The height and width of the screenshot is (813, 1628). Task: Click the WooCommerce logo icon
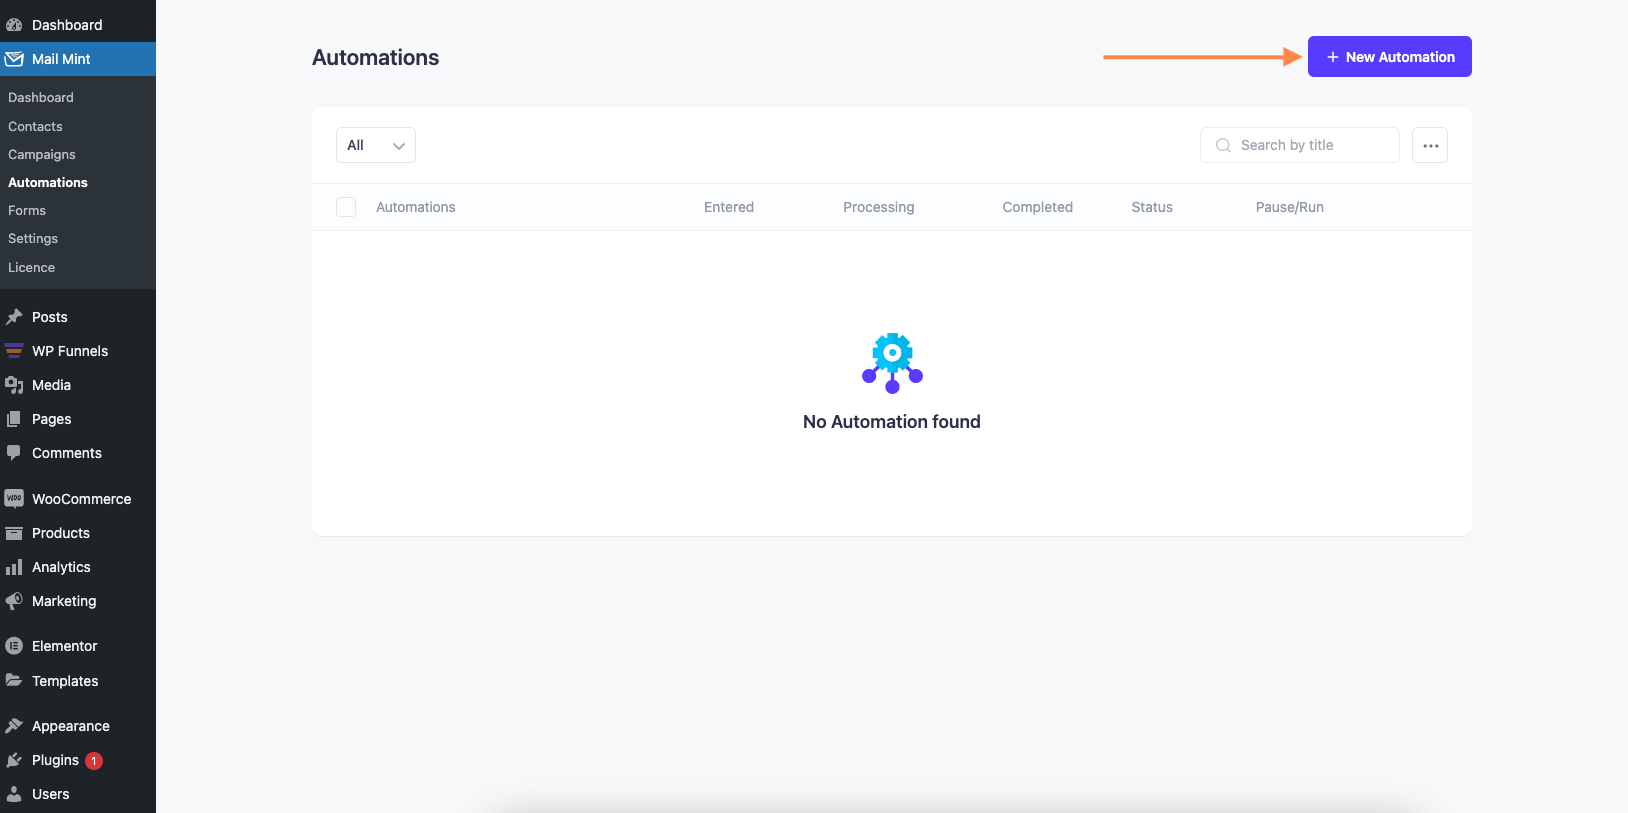pyautogui.click(x=14, y=499)
